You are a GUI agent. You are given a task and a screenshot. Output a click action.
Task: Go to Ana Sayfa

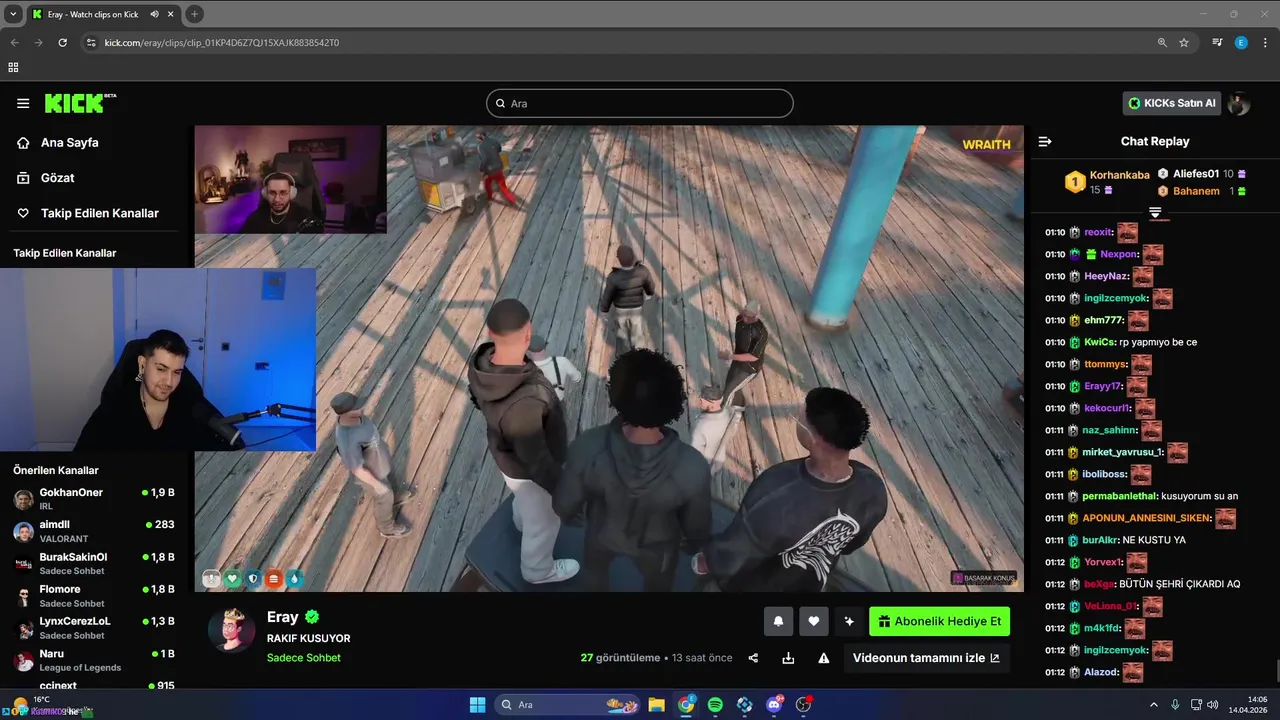coord(69,143)
